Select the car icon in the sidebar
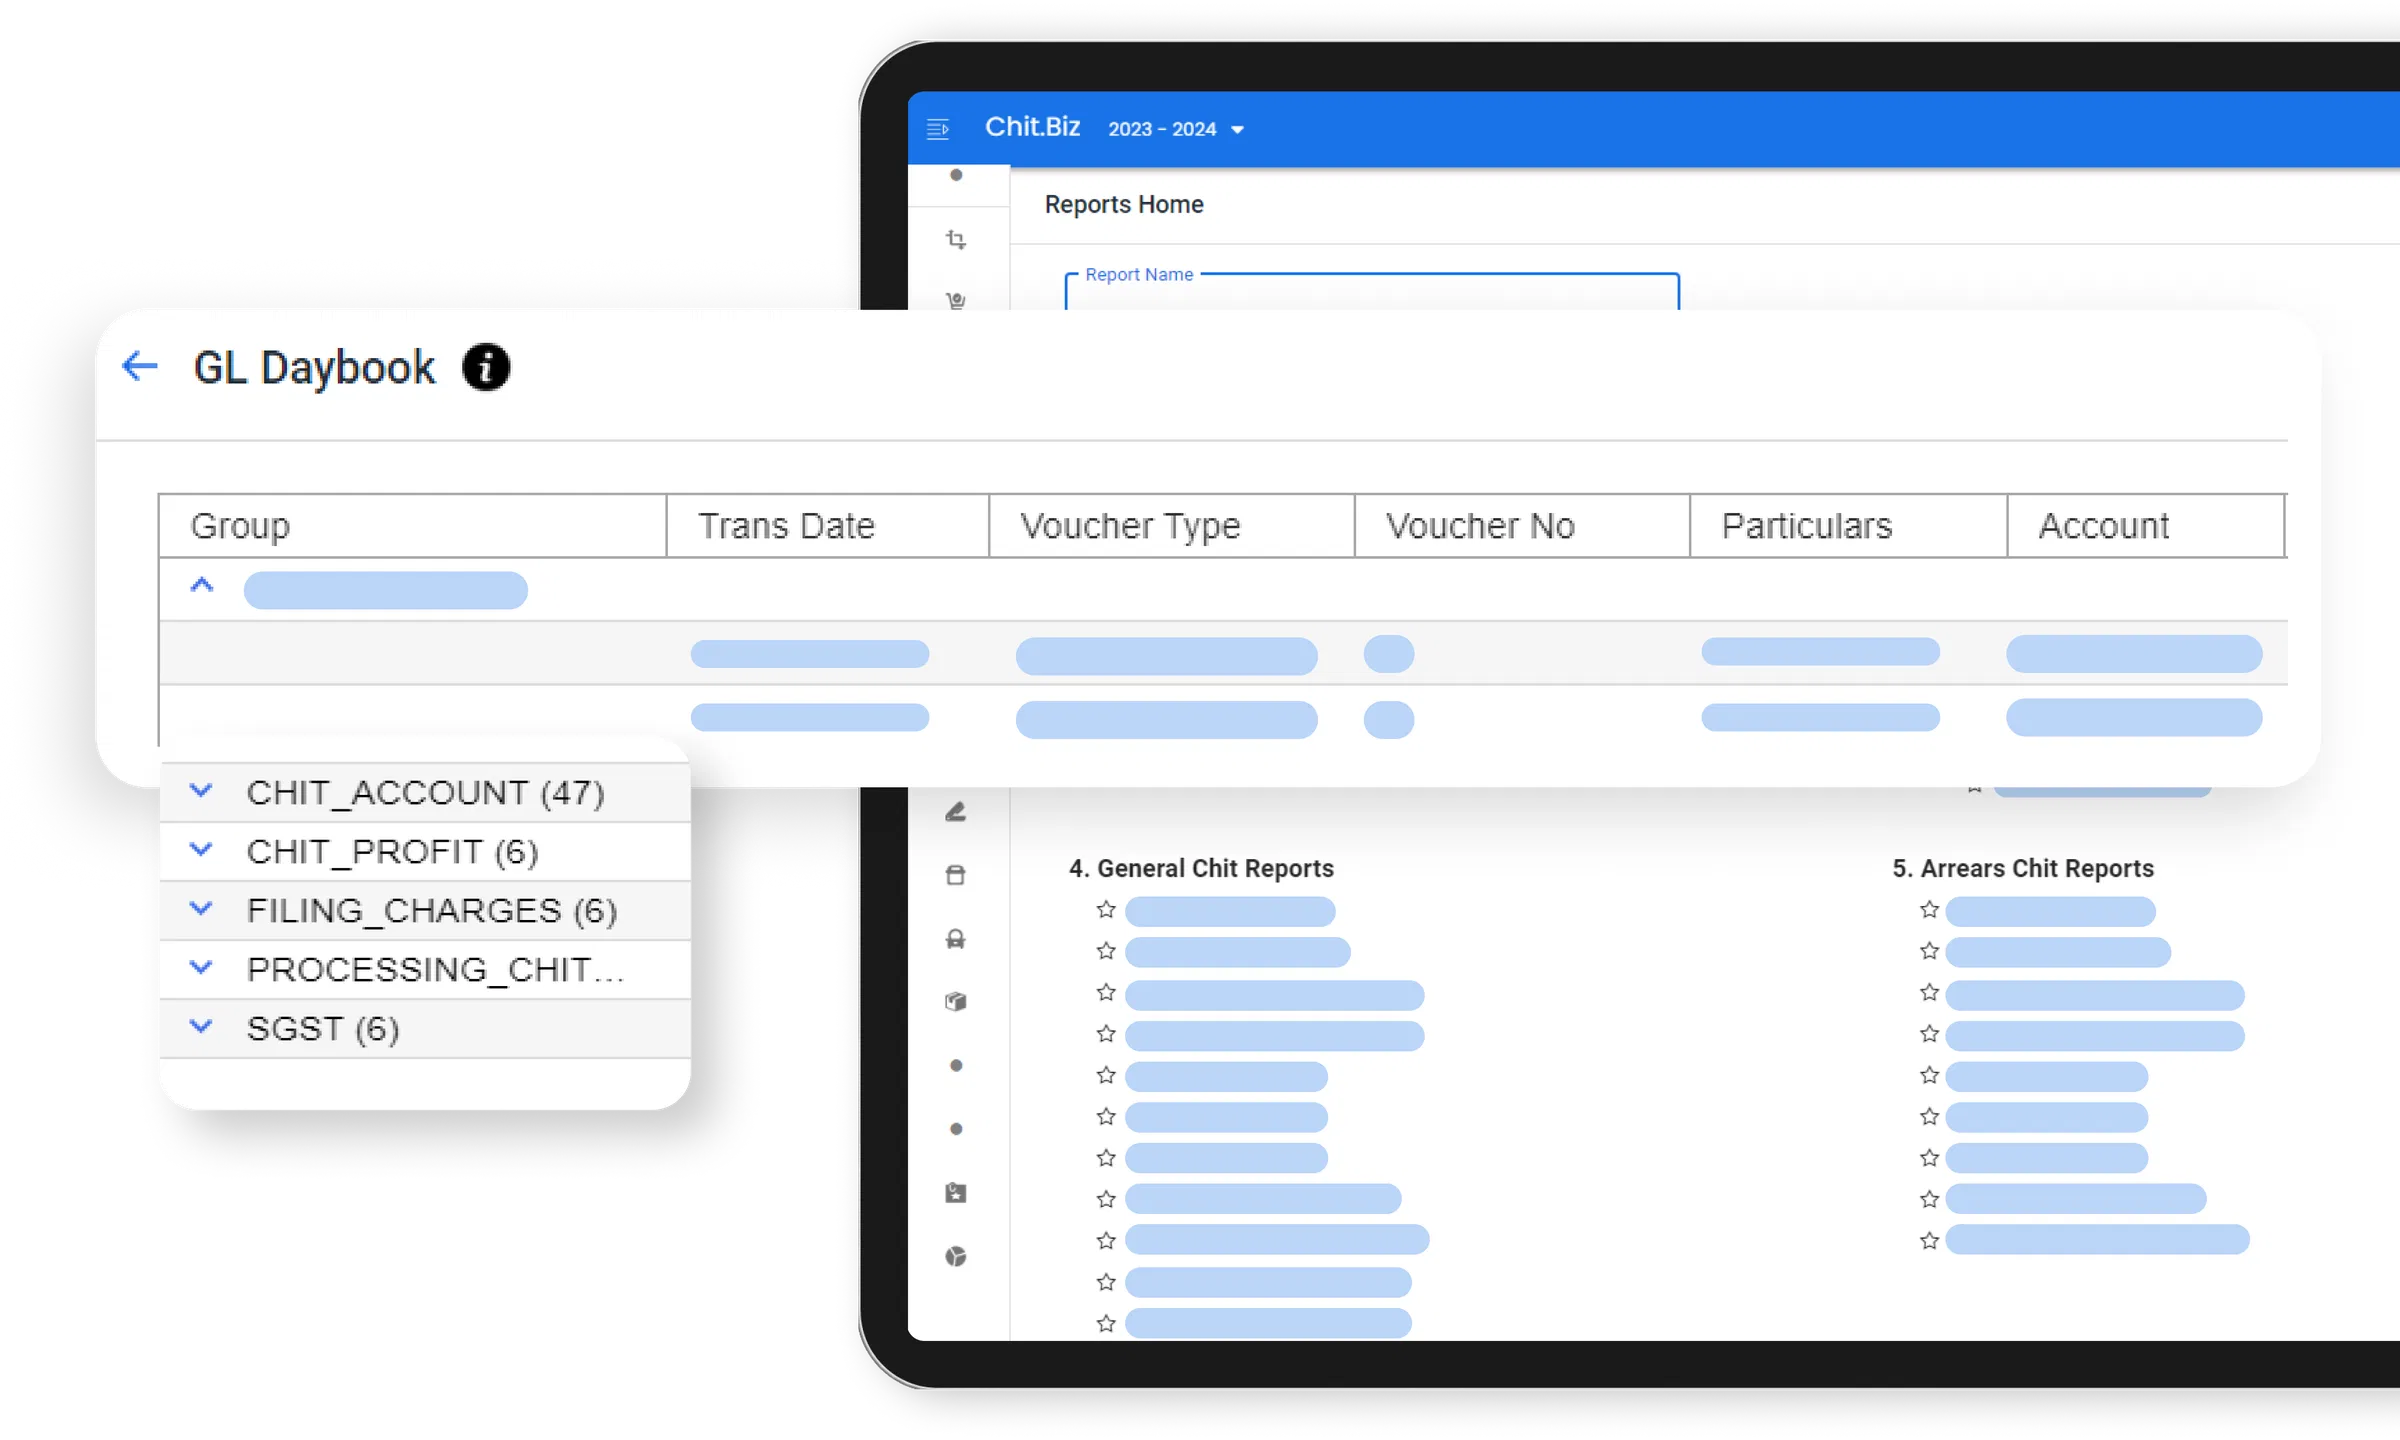Viewport: 2400px width, 1440px height. click(956, 938)
